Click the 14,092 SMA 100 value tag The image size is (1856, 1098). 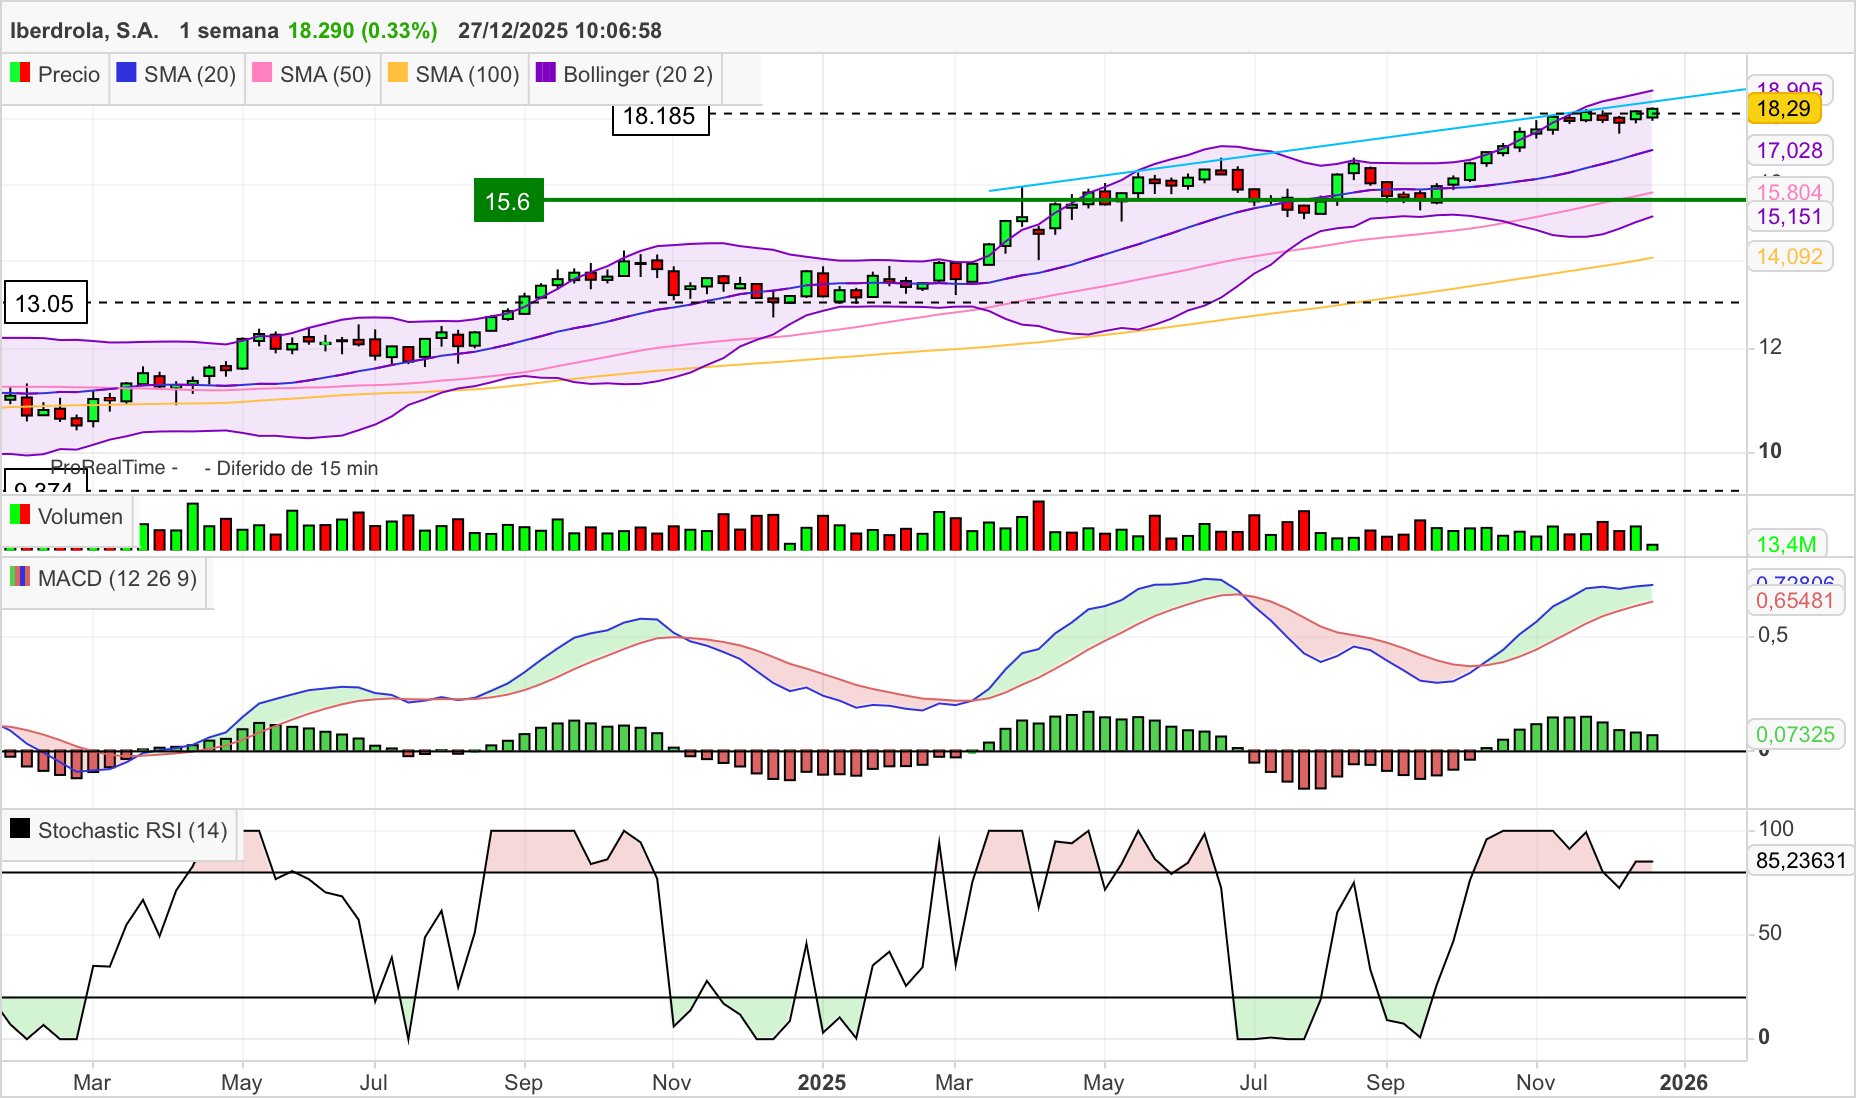[1790, 257]
